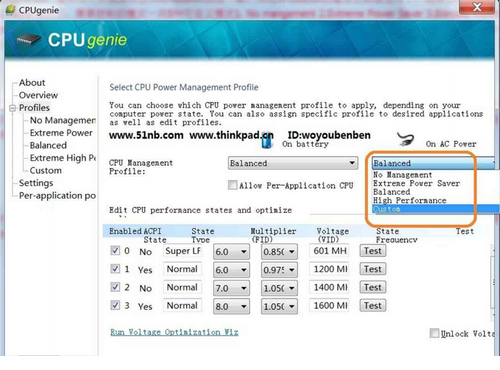Click the AC power plug icon
500x370 pixels.
406,139
